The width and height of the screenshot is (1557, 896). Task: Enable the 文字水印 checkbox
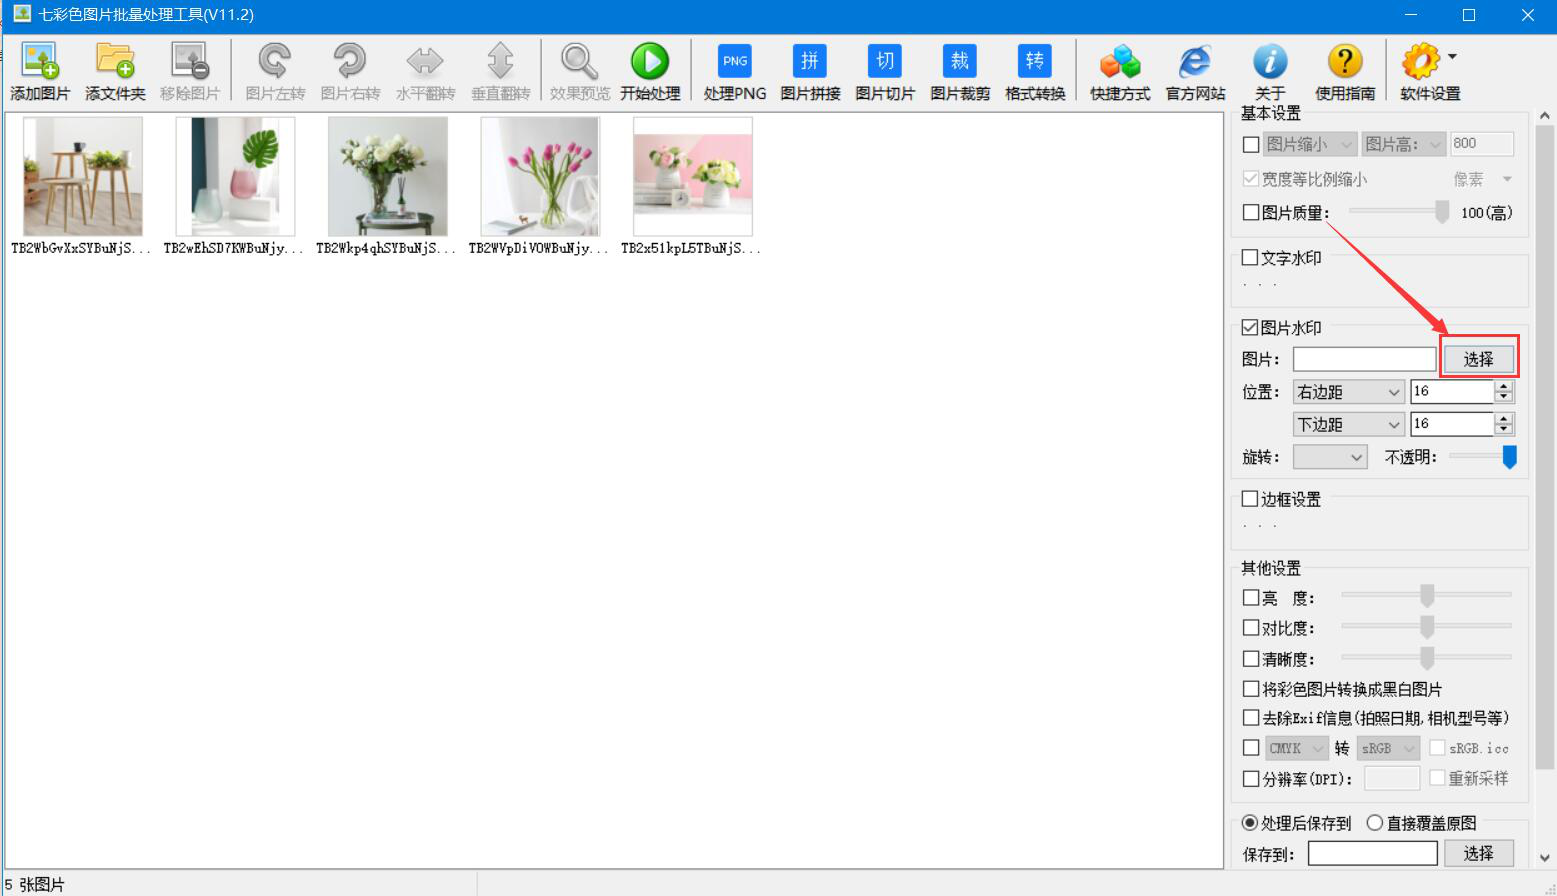[x=1250, y=258]
